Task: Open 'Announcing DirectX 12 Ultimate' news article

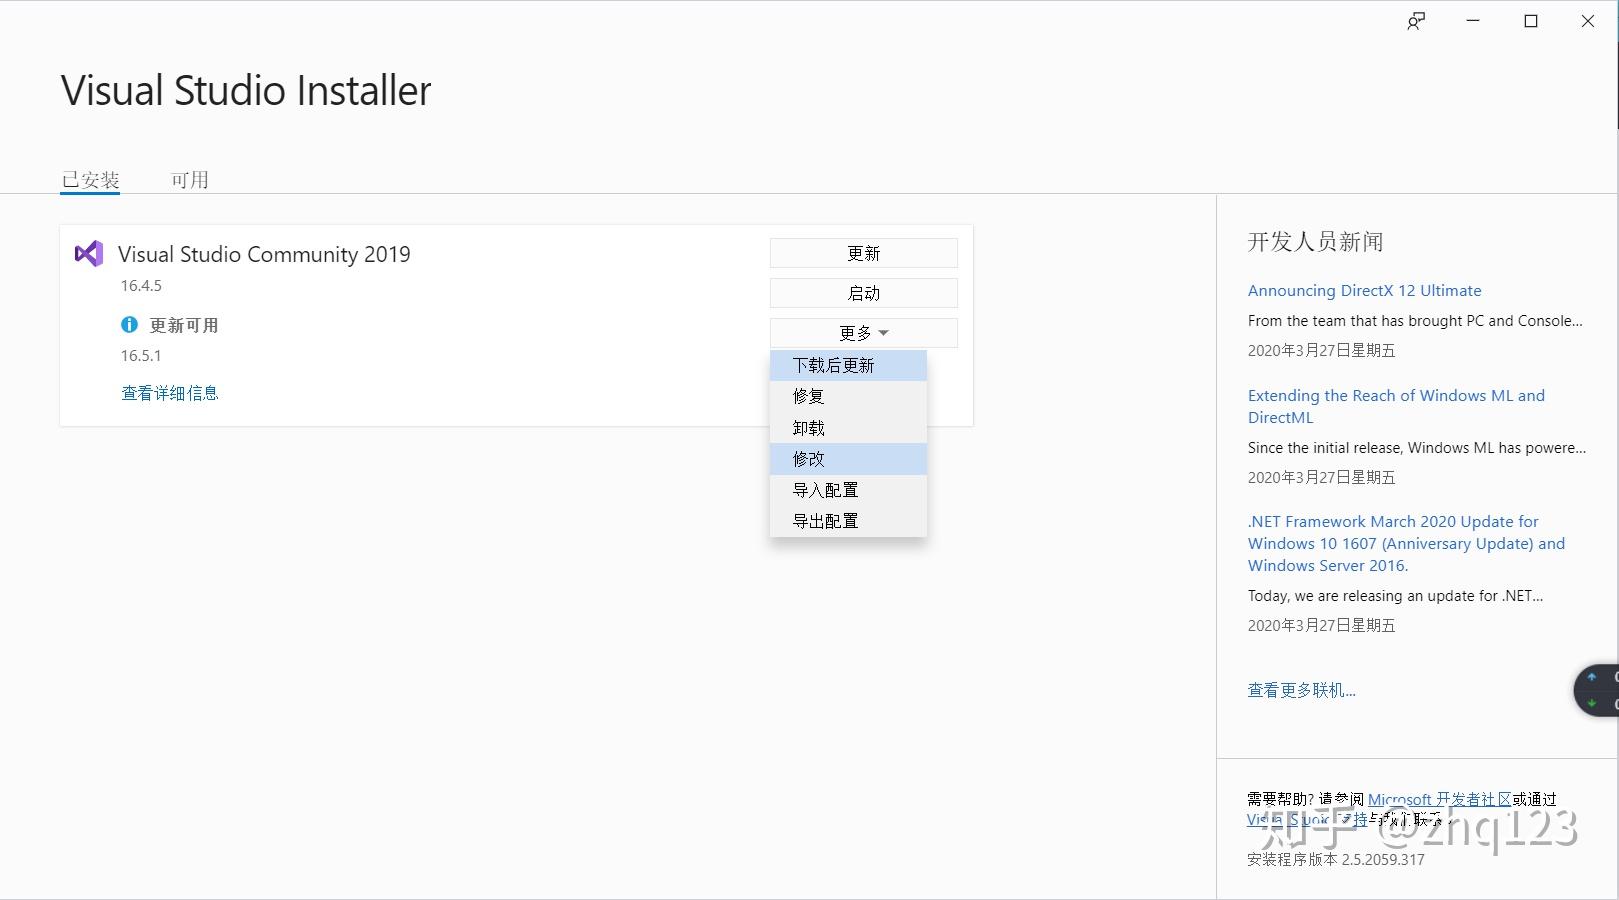Action: 1364,290
